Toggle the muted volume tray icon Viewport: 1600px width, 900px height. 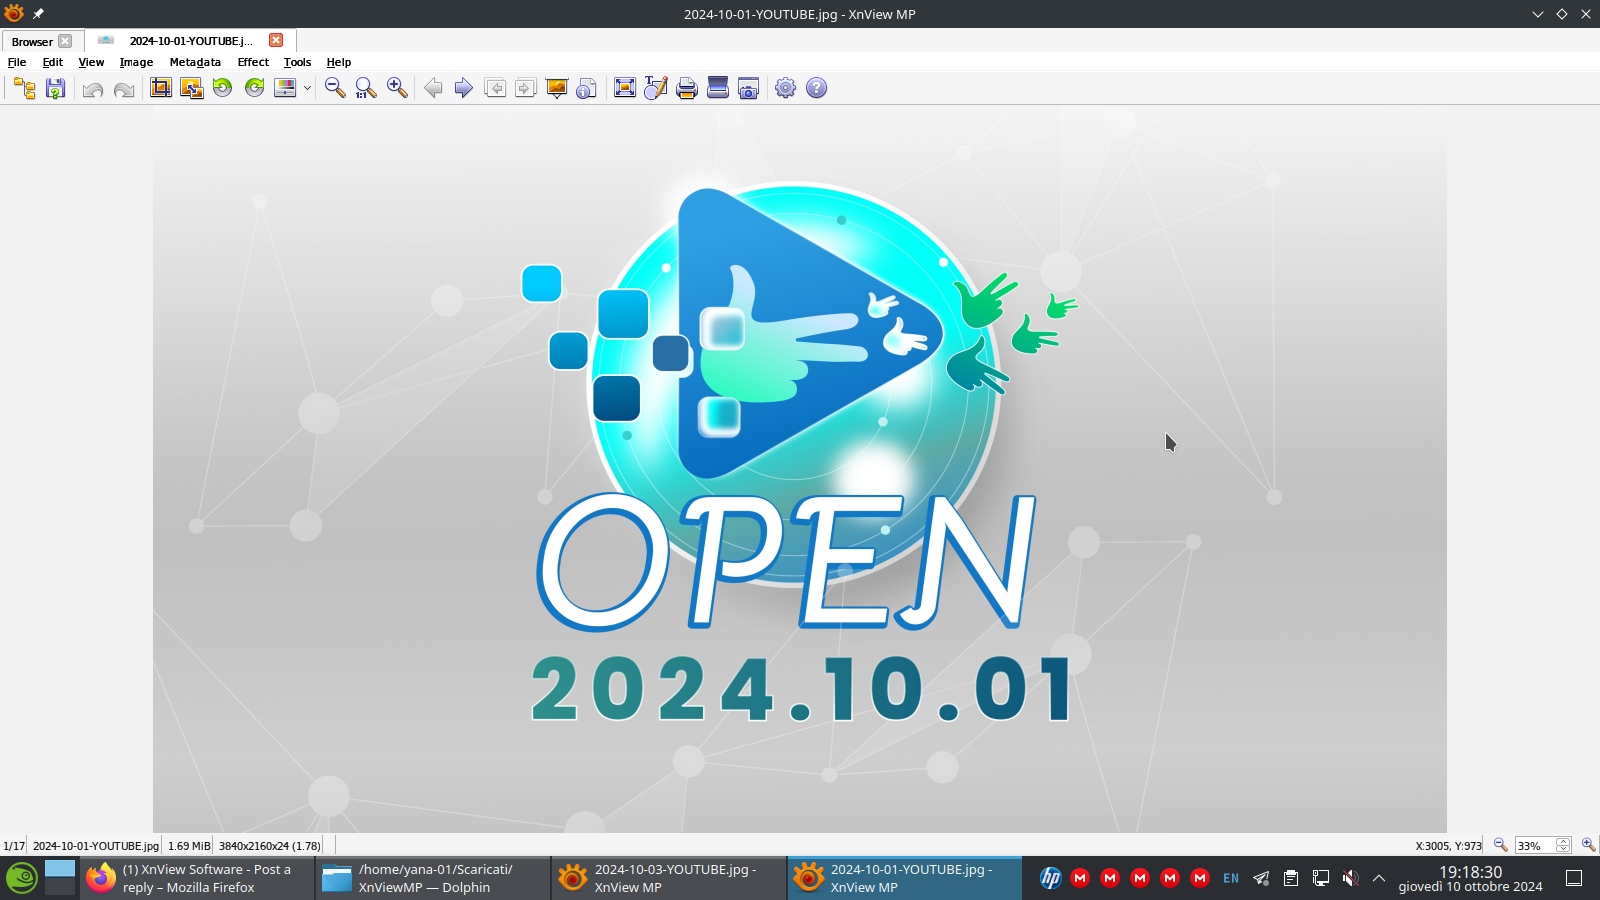[1350, 878]
